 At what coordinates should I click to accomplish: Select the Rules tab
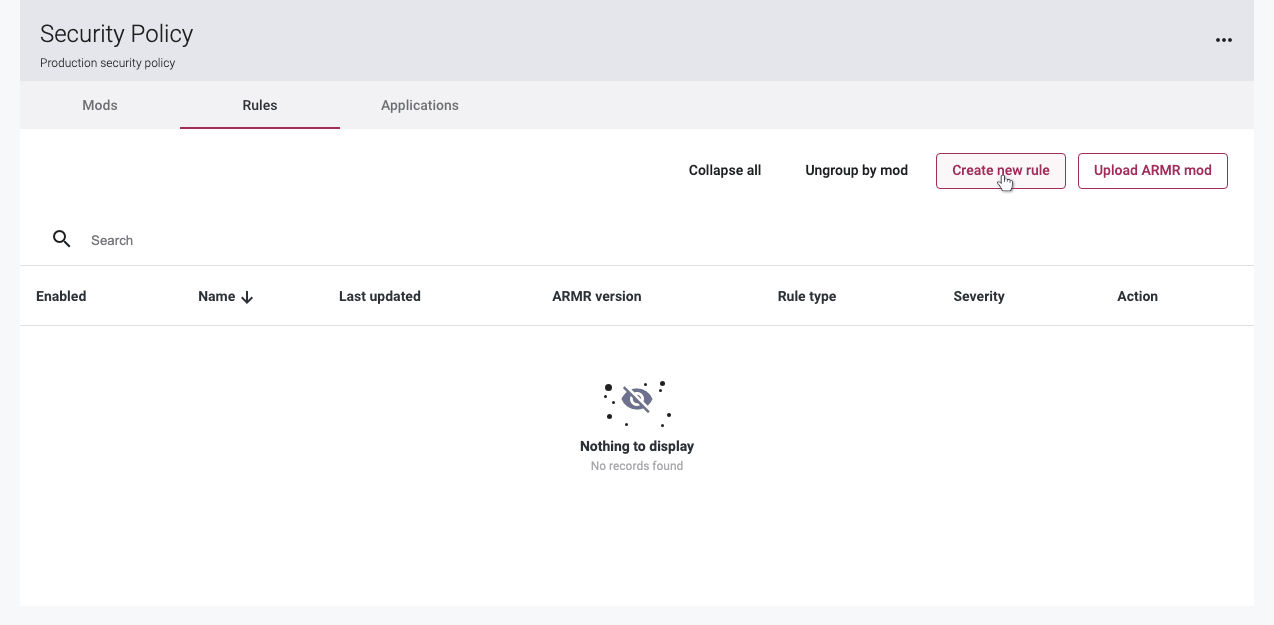[260, 105]
